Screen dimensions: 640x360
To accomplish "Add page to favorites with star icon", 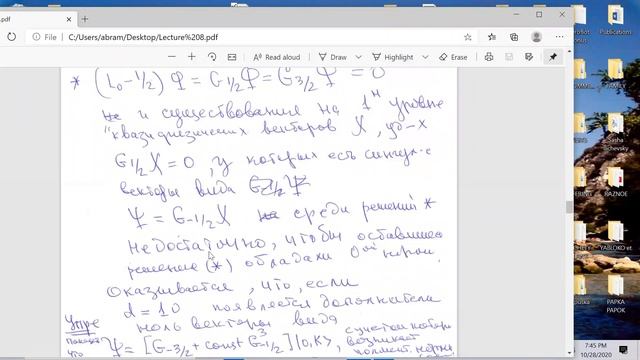I will pyautogui.click(x=468, y=37).
